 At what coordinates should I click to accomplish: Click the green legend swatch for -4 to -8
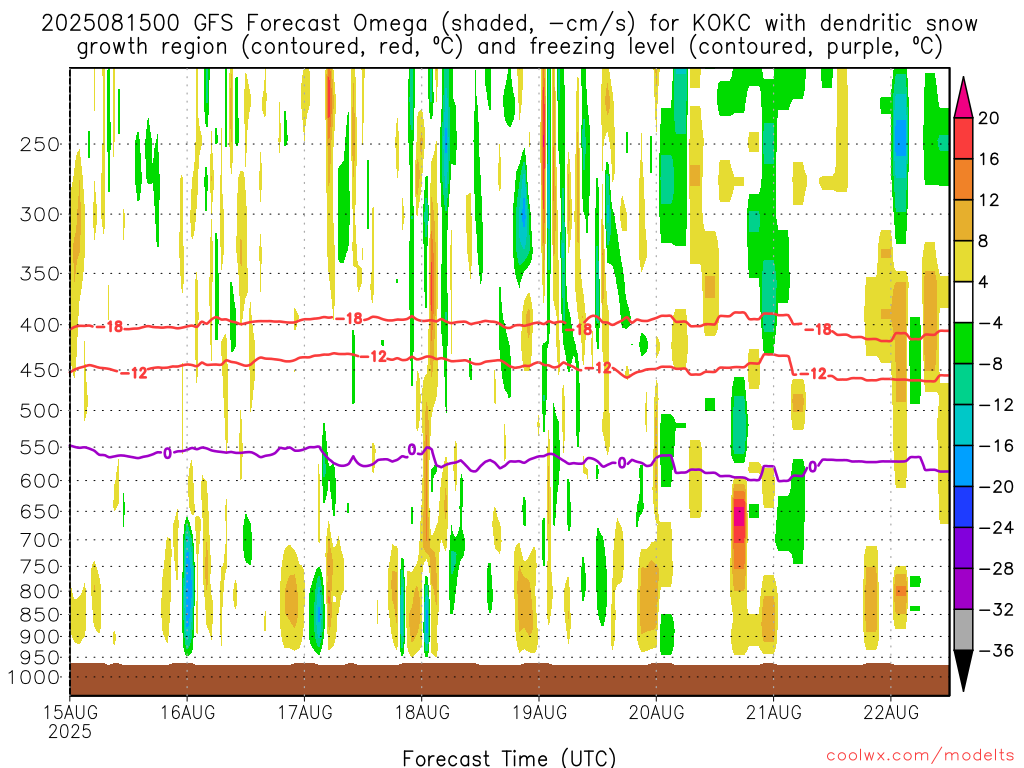pos(963,343)
